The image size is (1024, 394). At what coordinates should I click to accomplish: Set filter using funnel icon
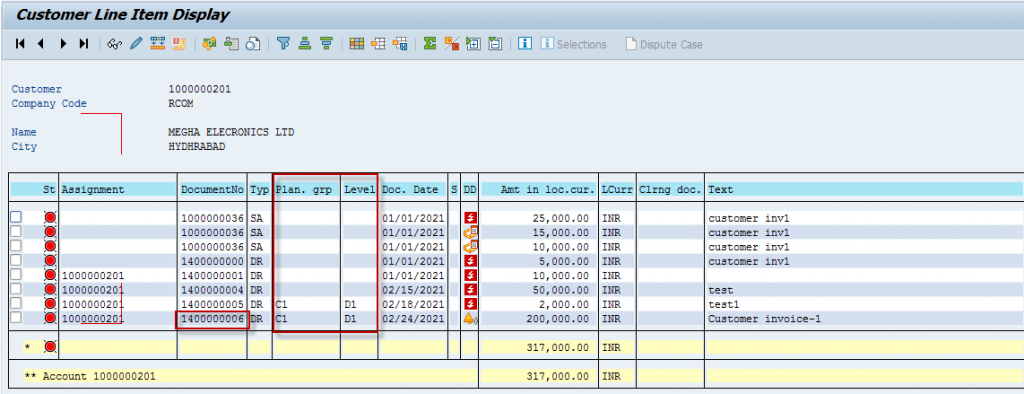click(283, 44)
